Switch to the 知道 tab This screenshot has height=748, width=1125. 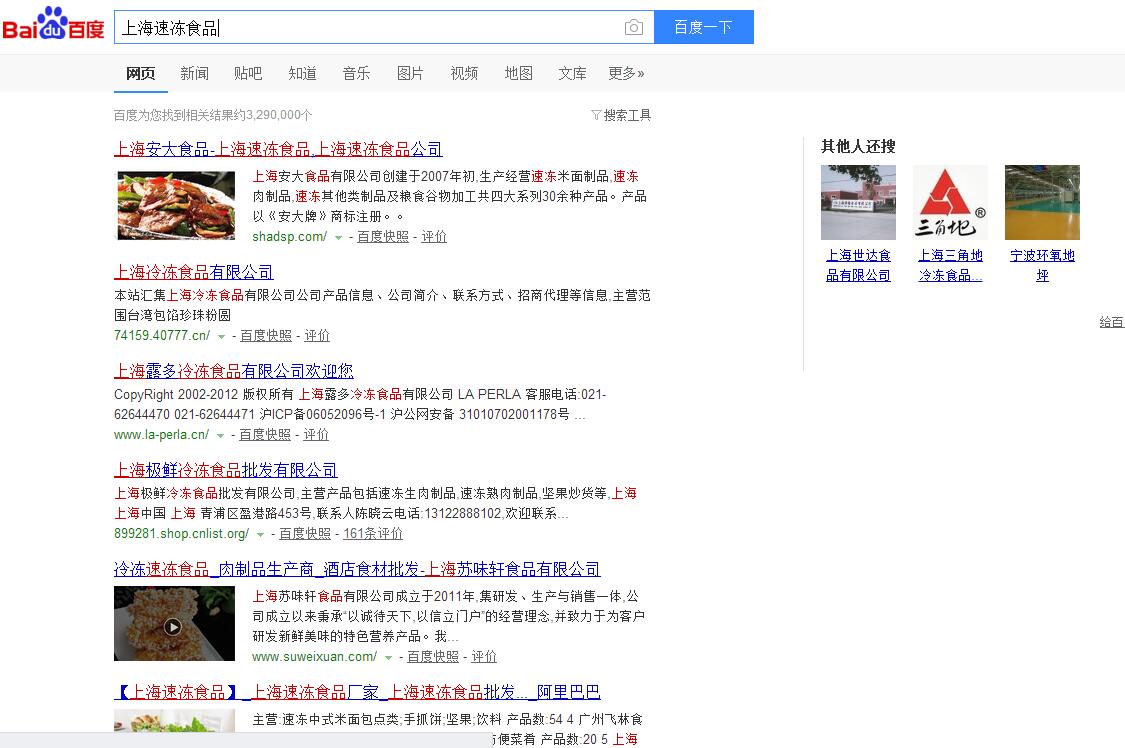coord(303,73)
